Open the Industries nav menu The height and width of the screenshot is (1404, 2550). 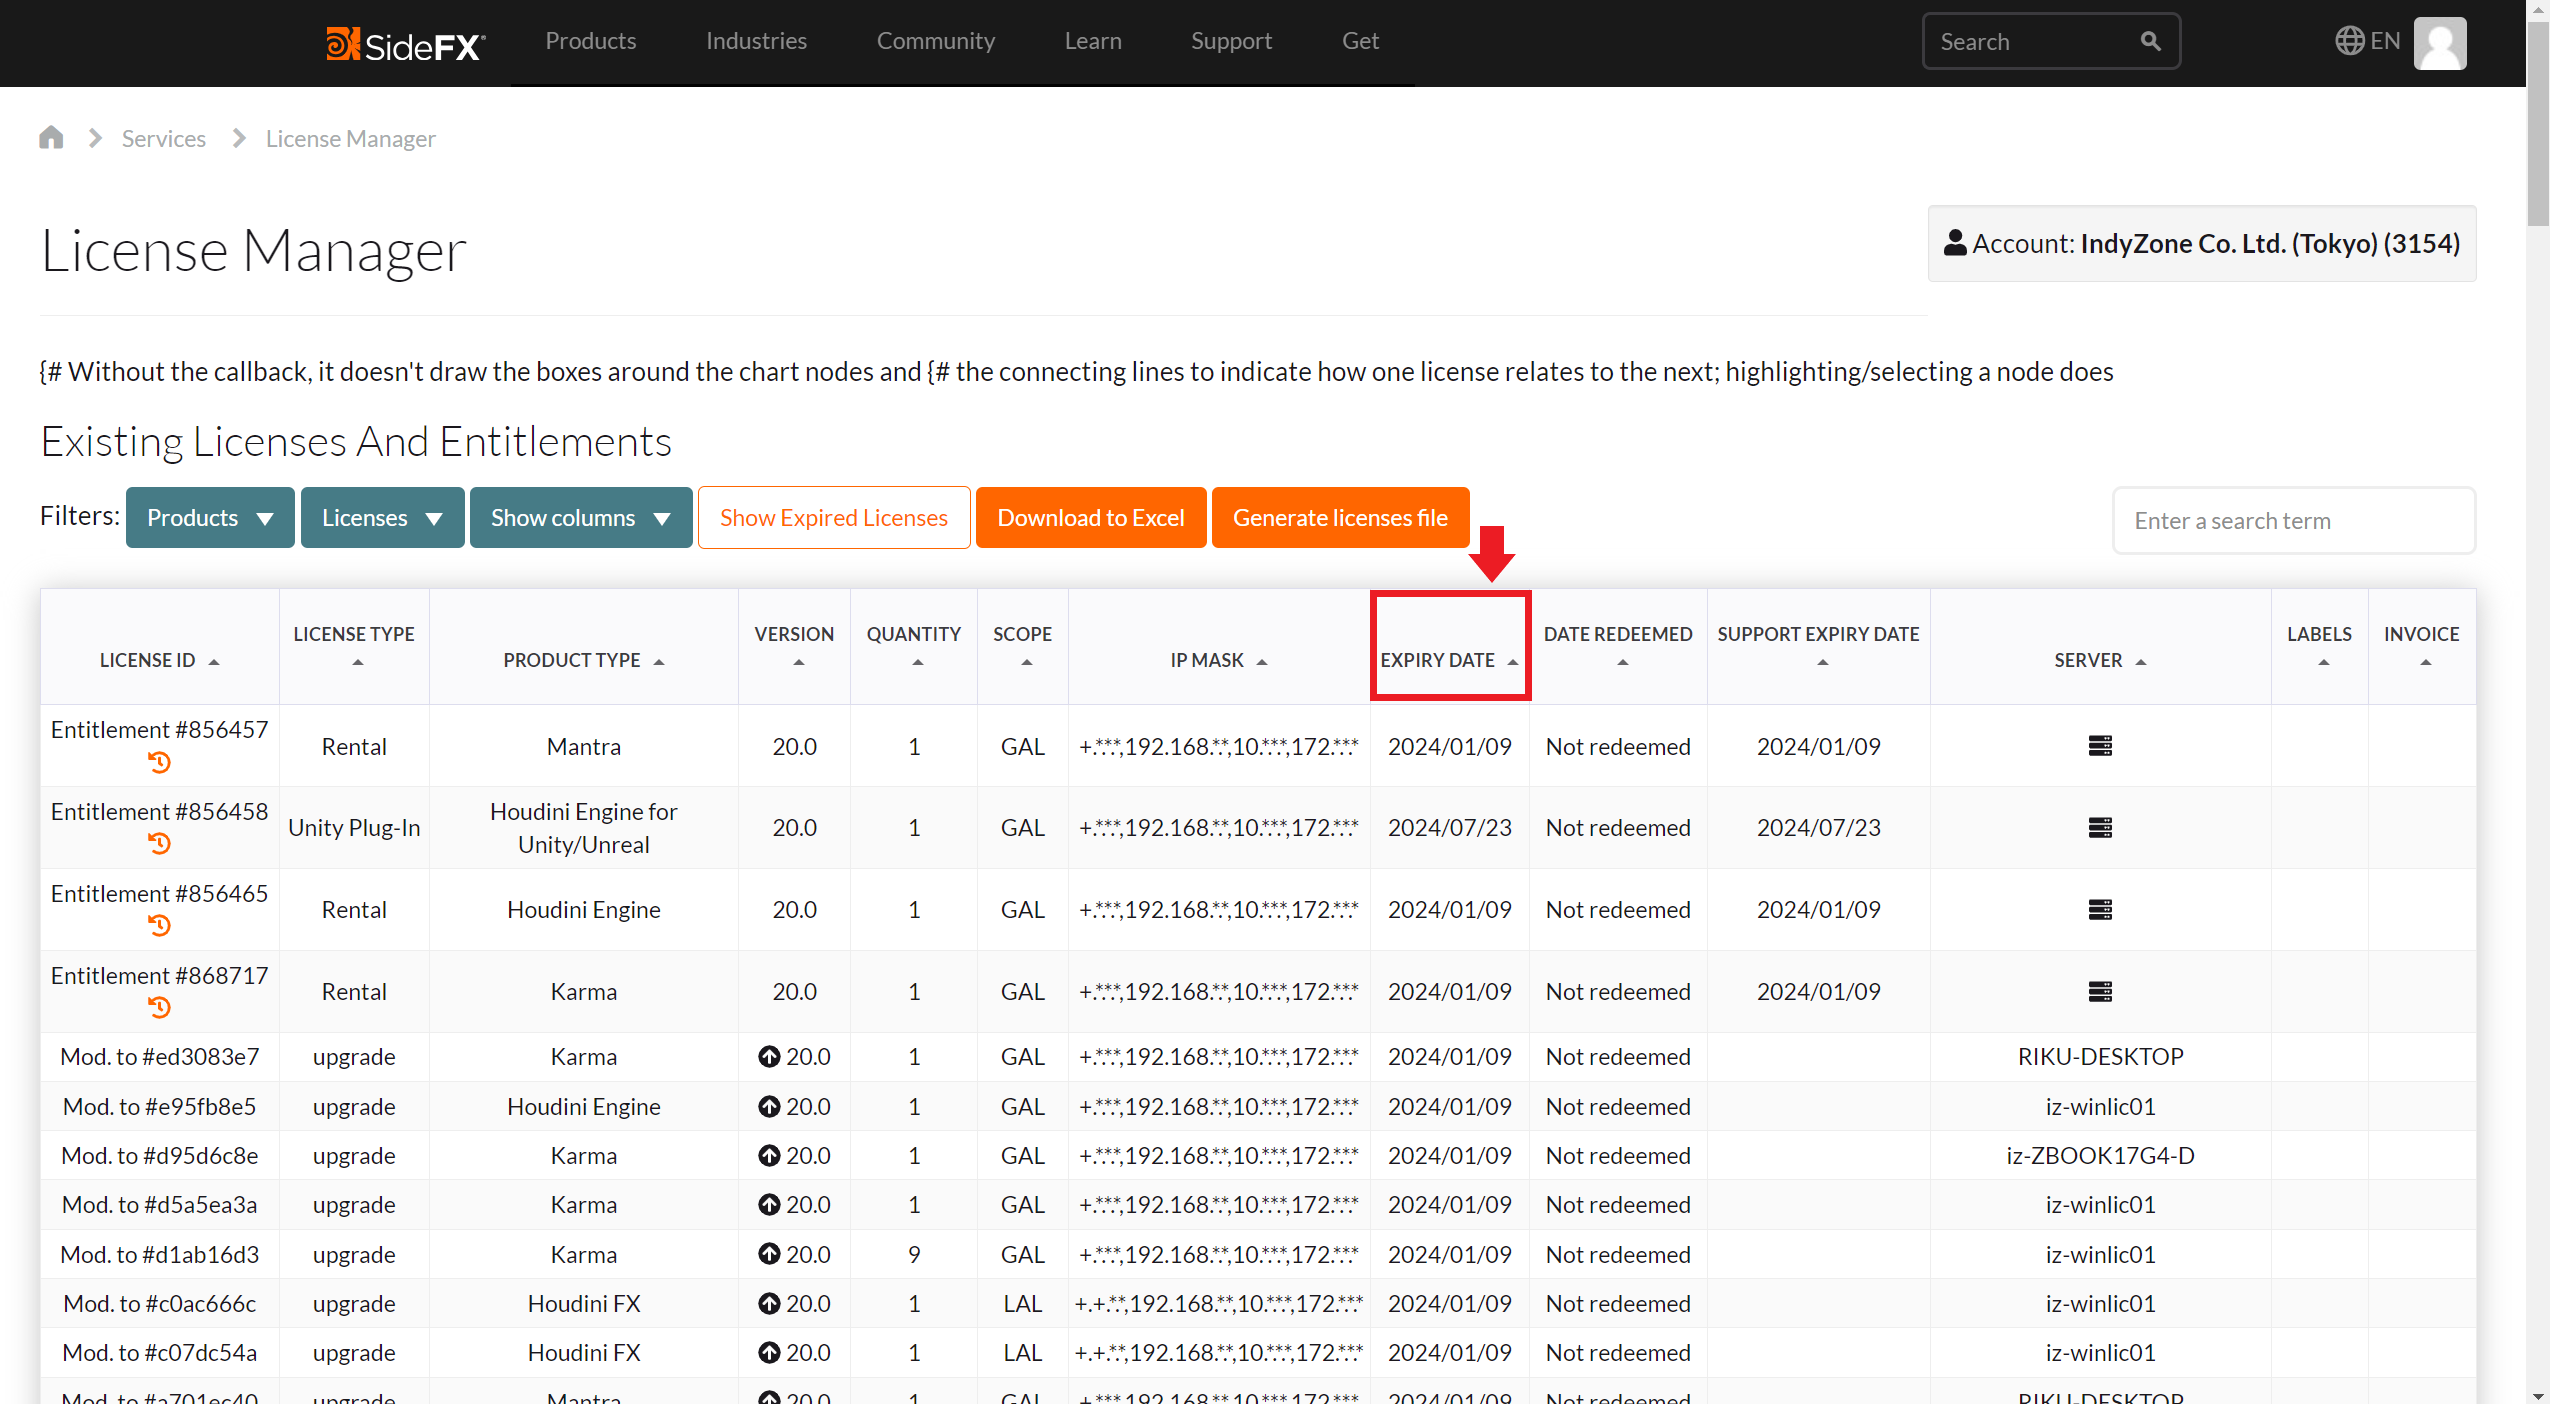[x=756, y=41]
